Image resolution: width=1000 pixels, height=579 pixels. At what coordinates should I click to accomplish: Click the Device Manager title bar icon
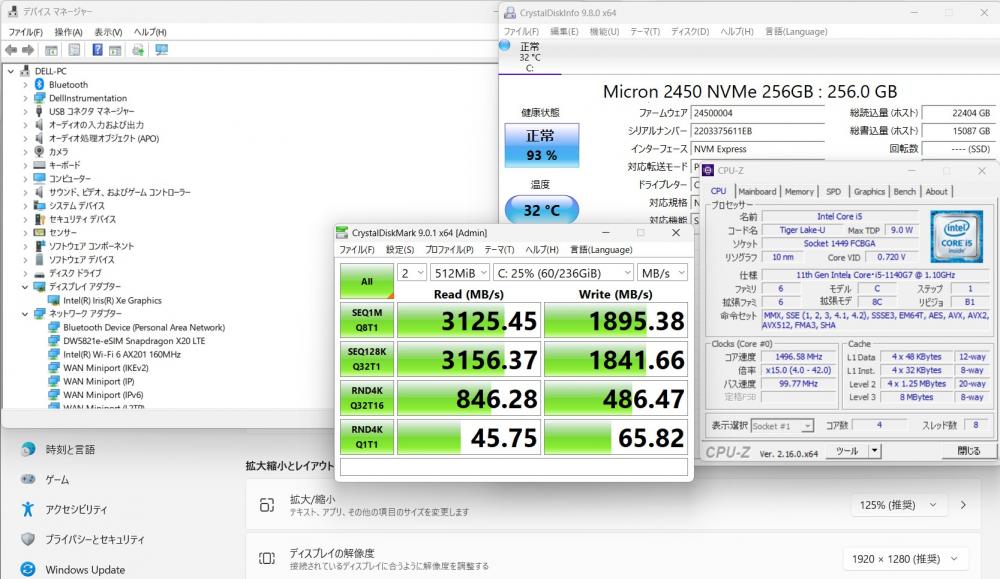point(13,11)
